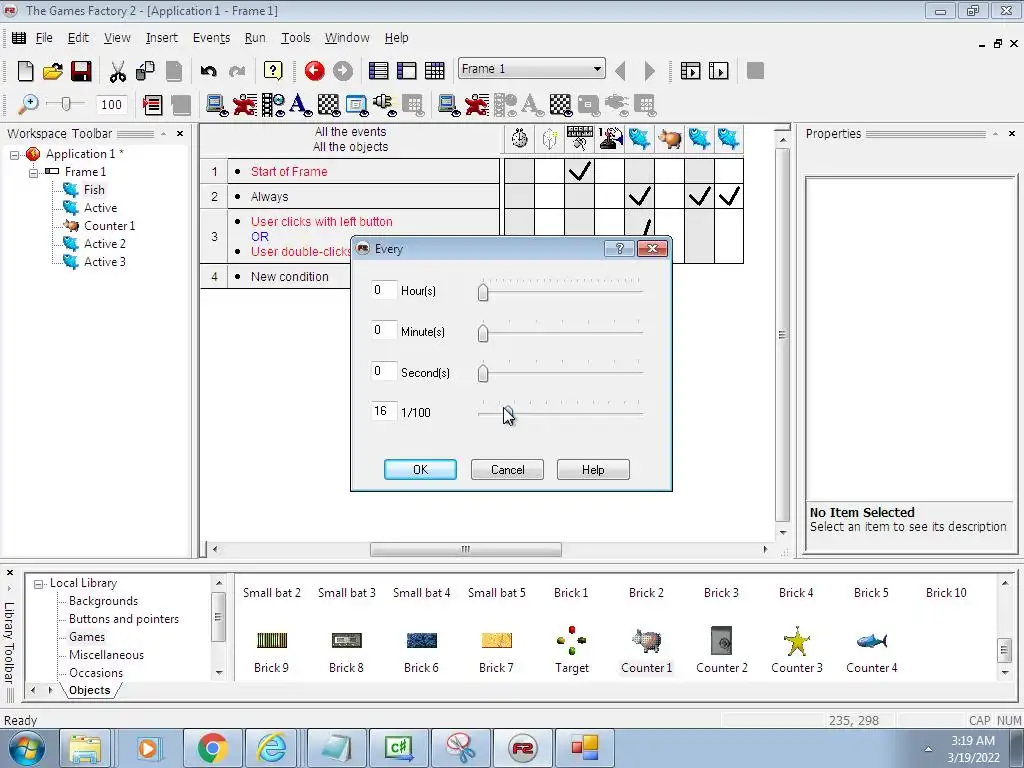Focus the Hour(s) value field
1024x768 pixels.
click(383, 290)
